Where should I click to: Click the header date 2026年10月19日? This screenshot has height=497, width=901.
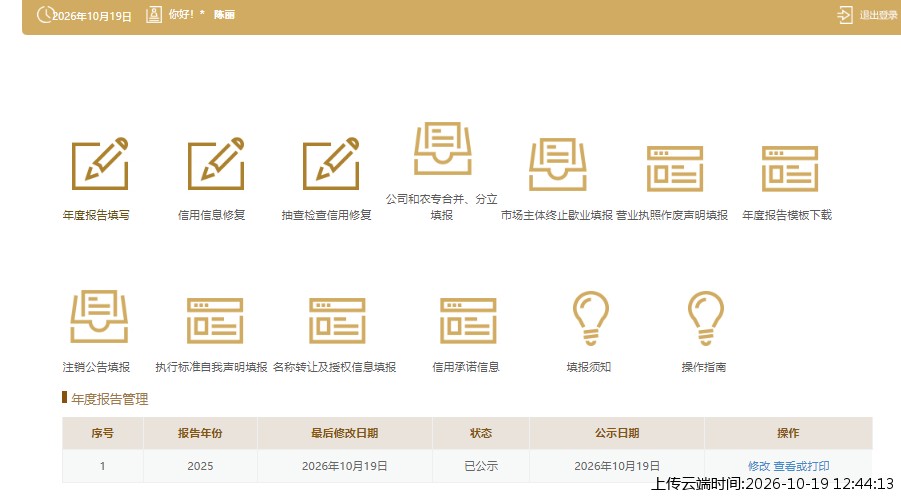tap(92, 16)
